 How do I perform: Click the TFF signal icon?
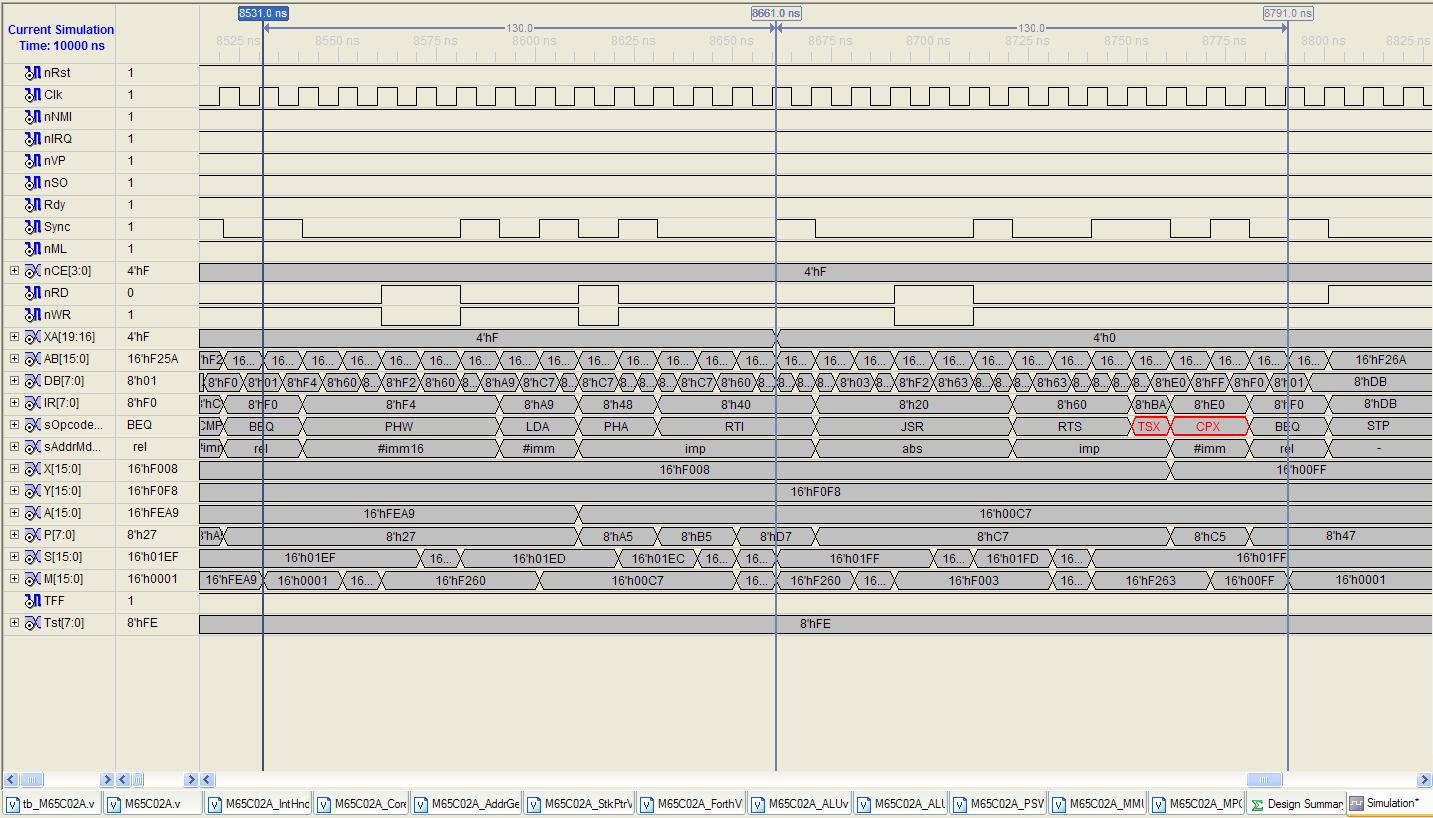point(33,601)
